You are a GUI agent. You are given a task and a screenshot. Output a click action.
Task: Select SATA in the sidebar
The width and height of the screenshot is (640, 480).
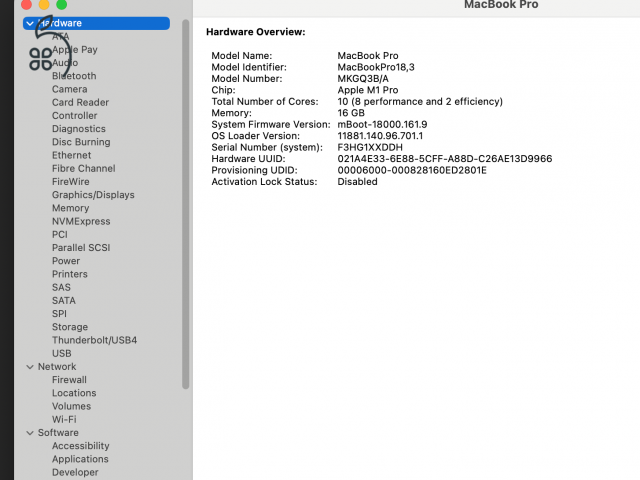pos(64,300)
